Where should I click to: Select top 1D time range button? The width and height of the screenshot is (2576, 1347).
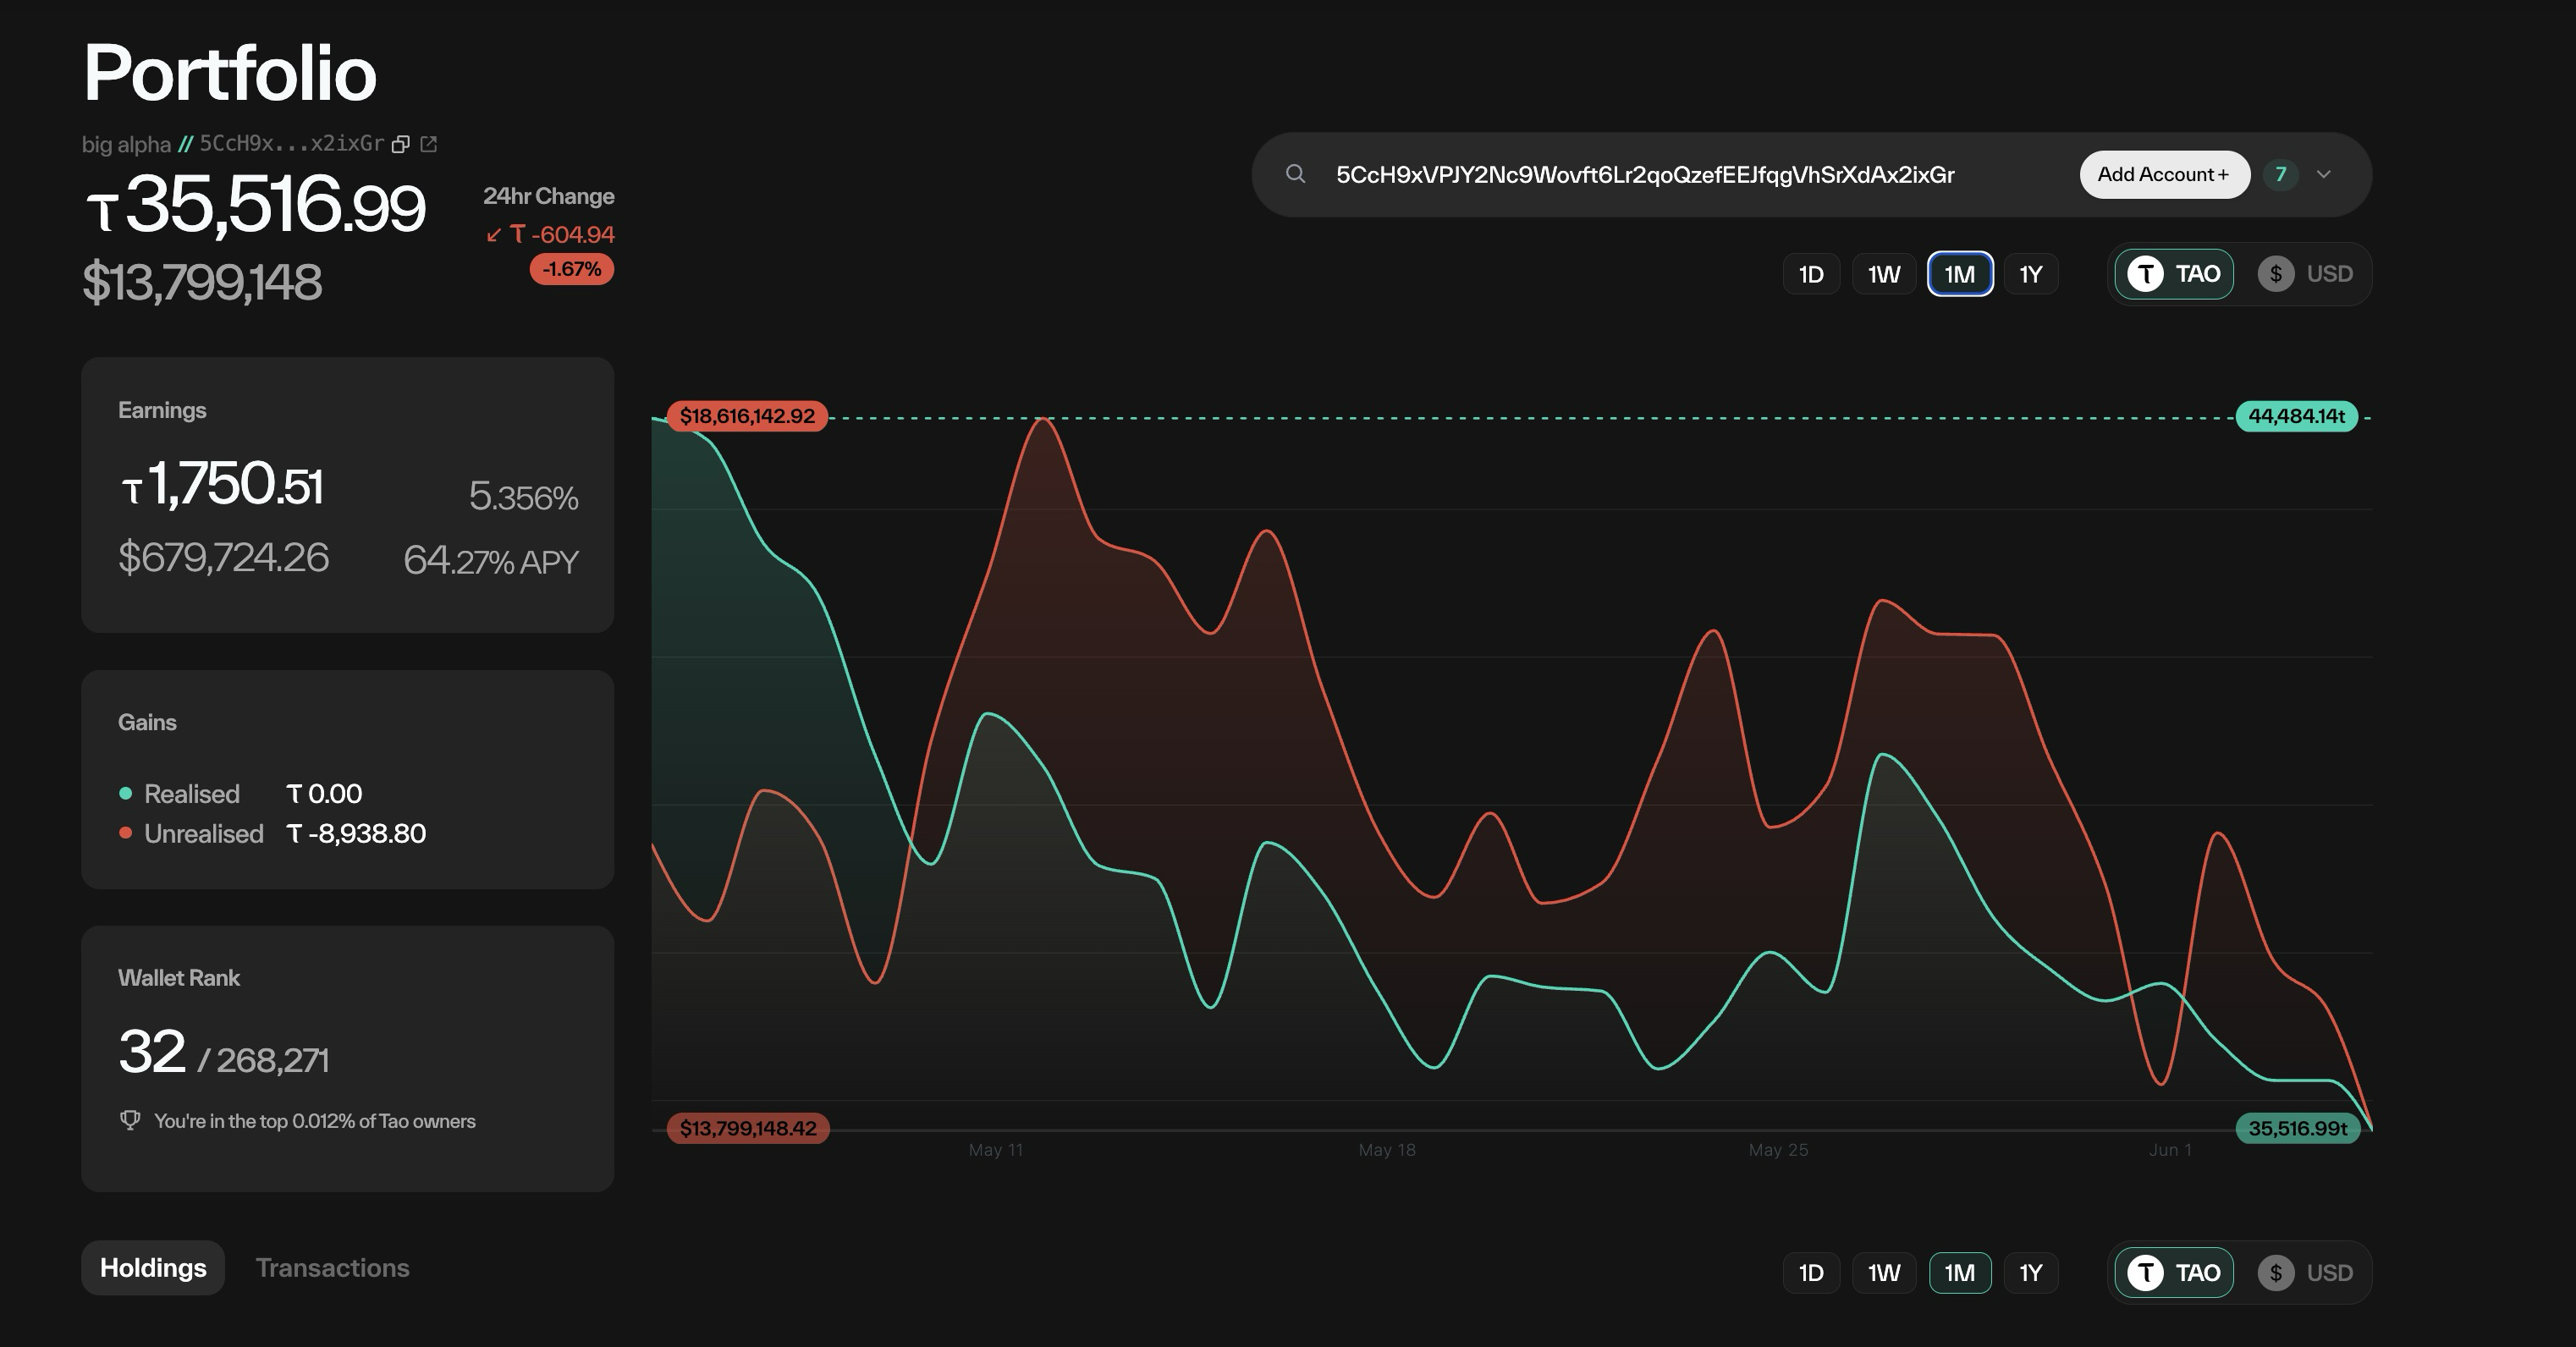pos(1810,274)
